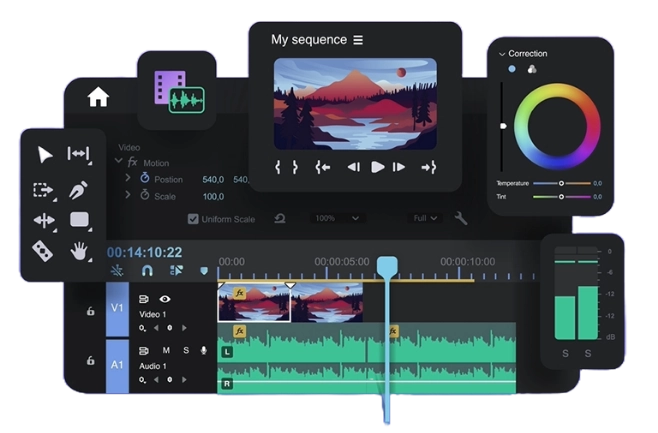658x433 pixels.
Task: Click the Go to Out point button
Action: (428, 167)
